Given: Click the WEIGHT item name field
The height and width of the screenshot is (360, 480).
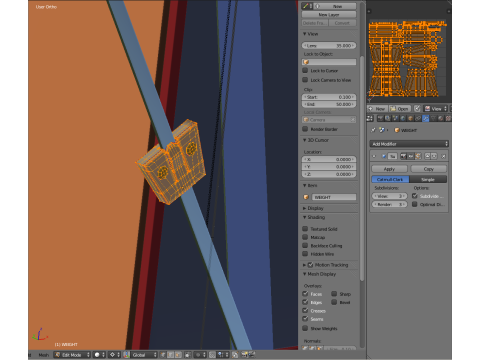Looking at the screenshot, I should point(334,197).
